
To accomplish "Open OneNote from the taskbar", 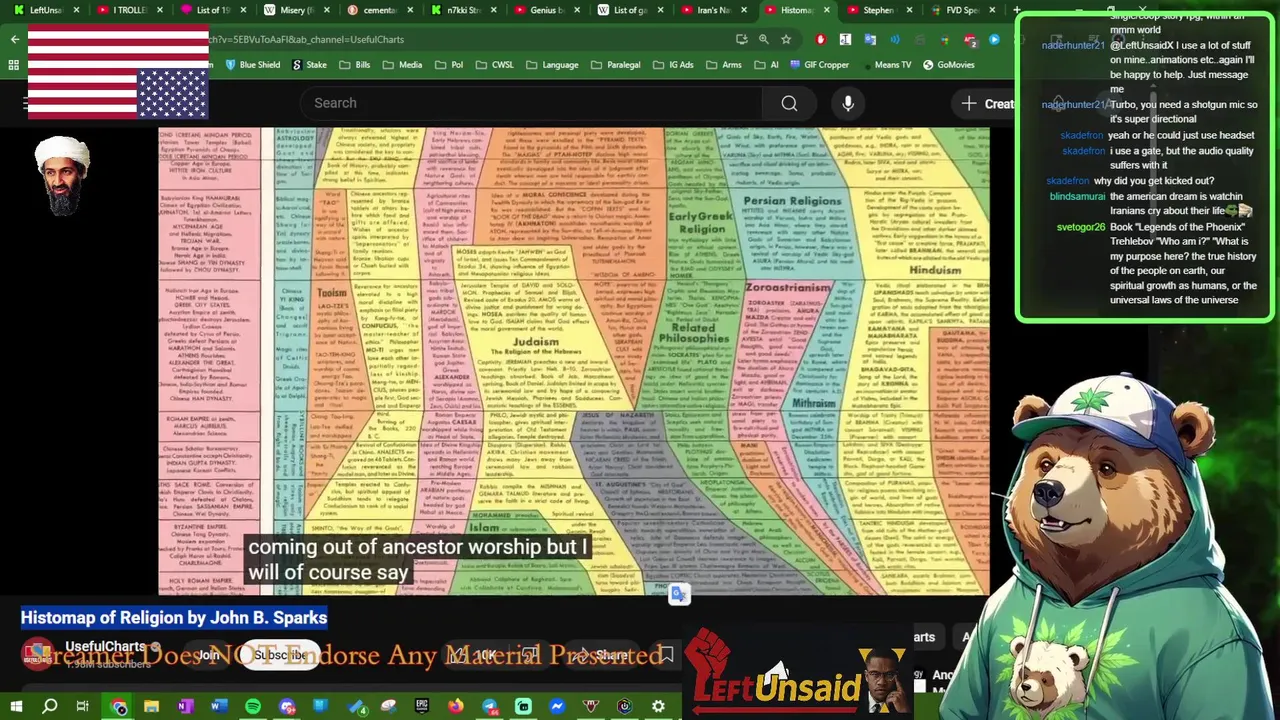I will [x=185, y=707].
